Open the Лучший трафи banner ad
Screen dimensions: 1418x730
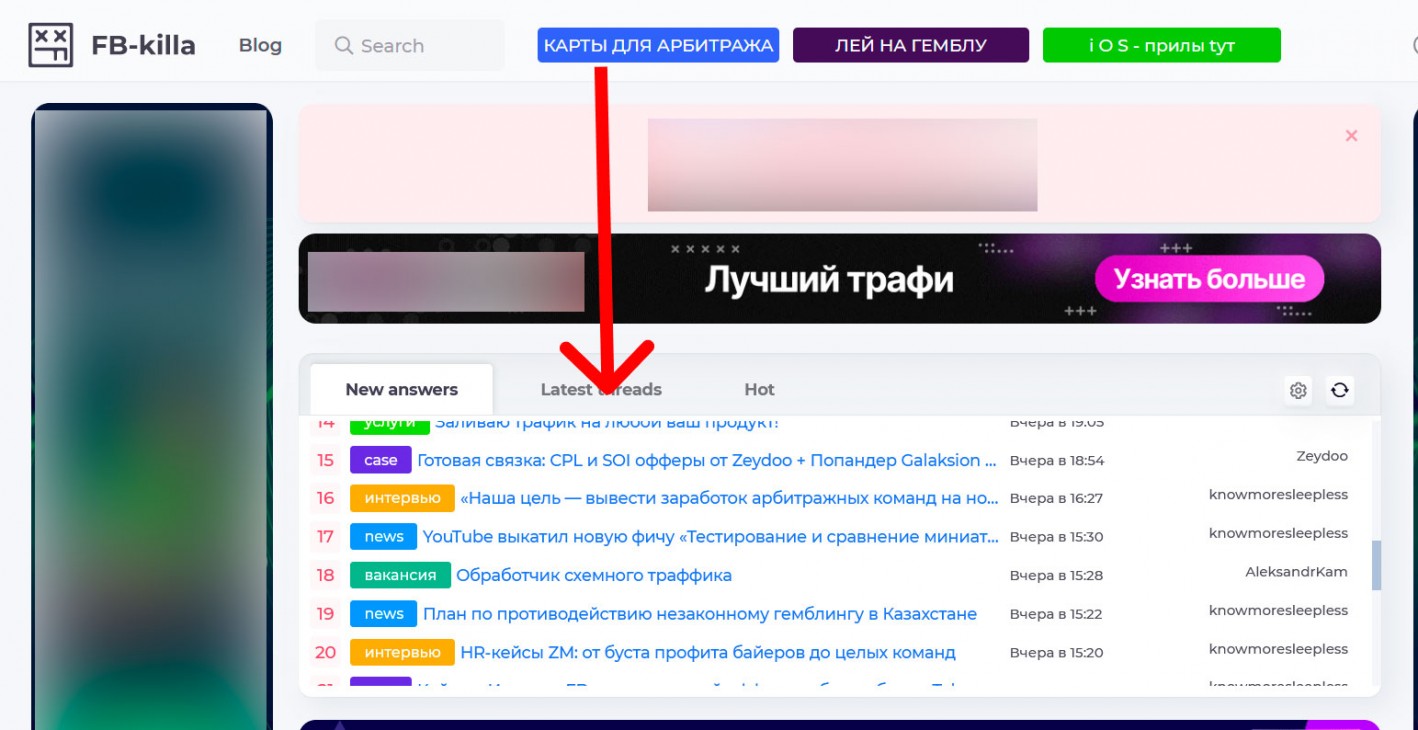[x=840, y=279]
